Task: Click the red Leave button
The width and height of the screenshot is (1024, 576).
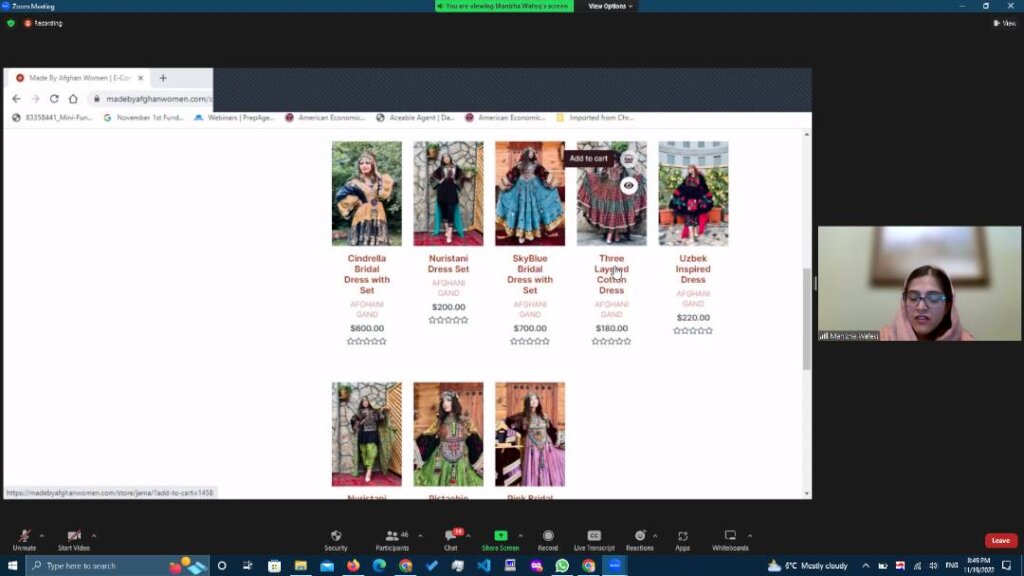Action: click(1000, 540)
